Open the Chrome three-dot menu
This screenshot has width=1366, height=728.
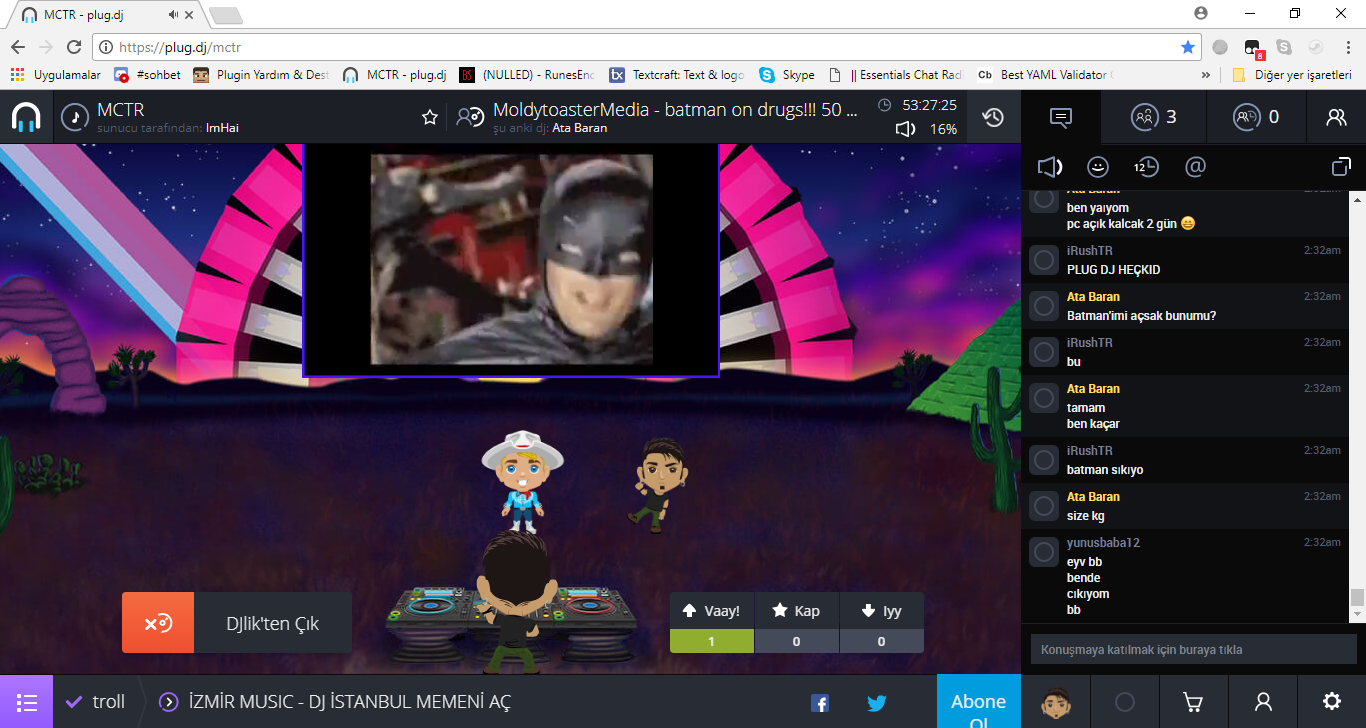point(1346,47)
